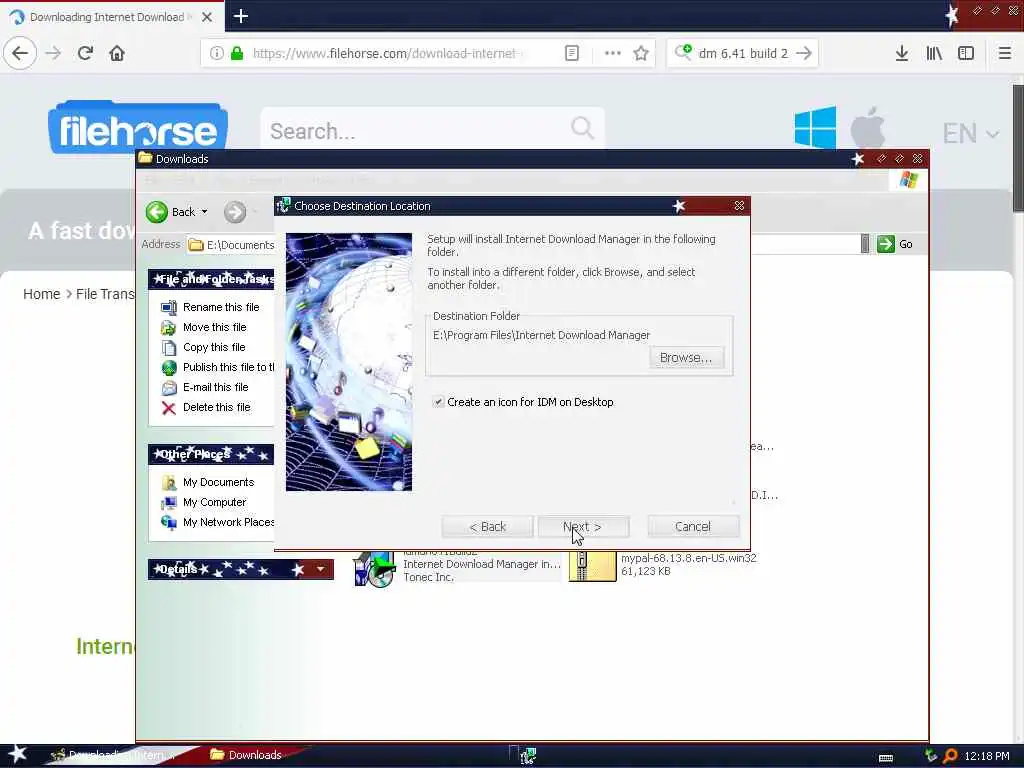Open the browser home page
Image resolution: width=1024 pixels, height=768 pixels.
point(117,53)
